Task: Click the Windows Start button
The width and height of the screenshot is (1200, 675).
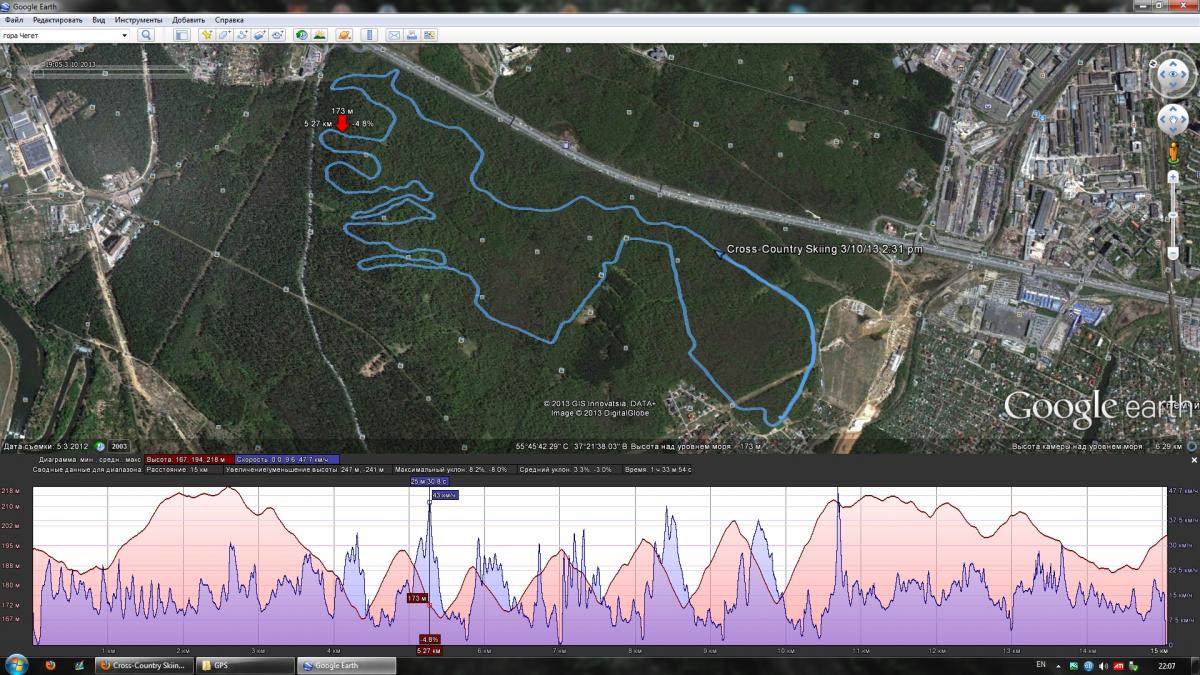Action: click(x=16, y=665)
